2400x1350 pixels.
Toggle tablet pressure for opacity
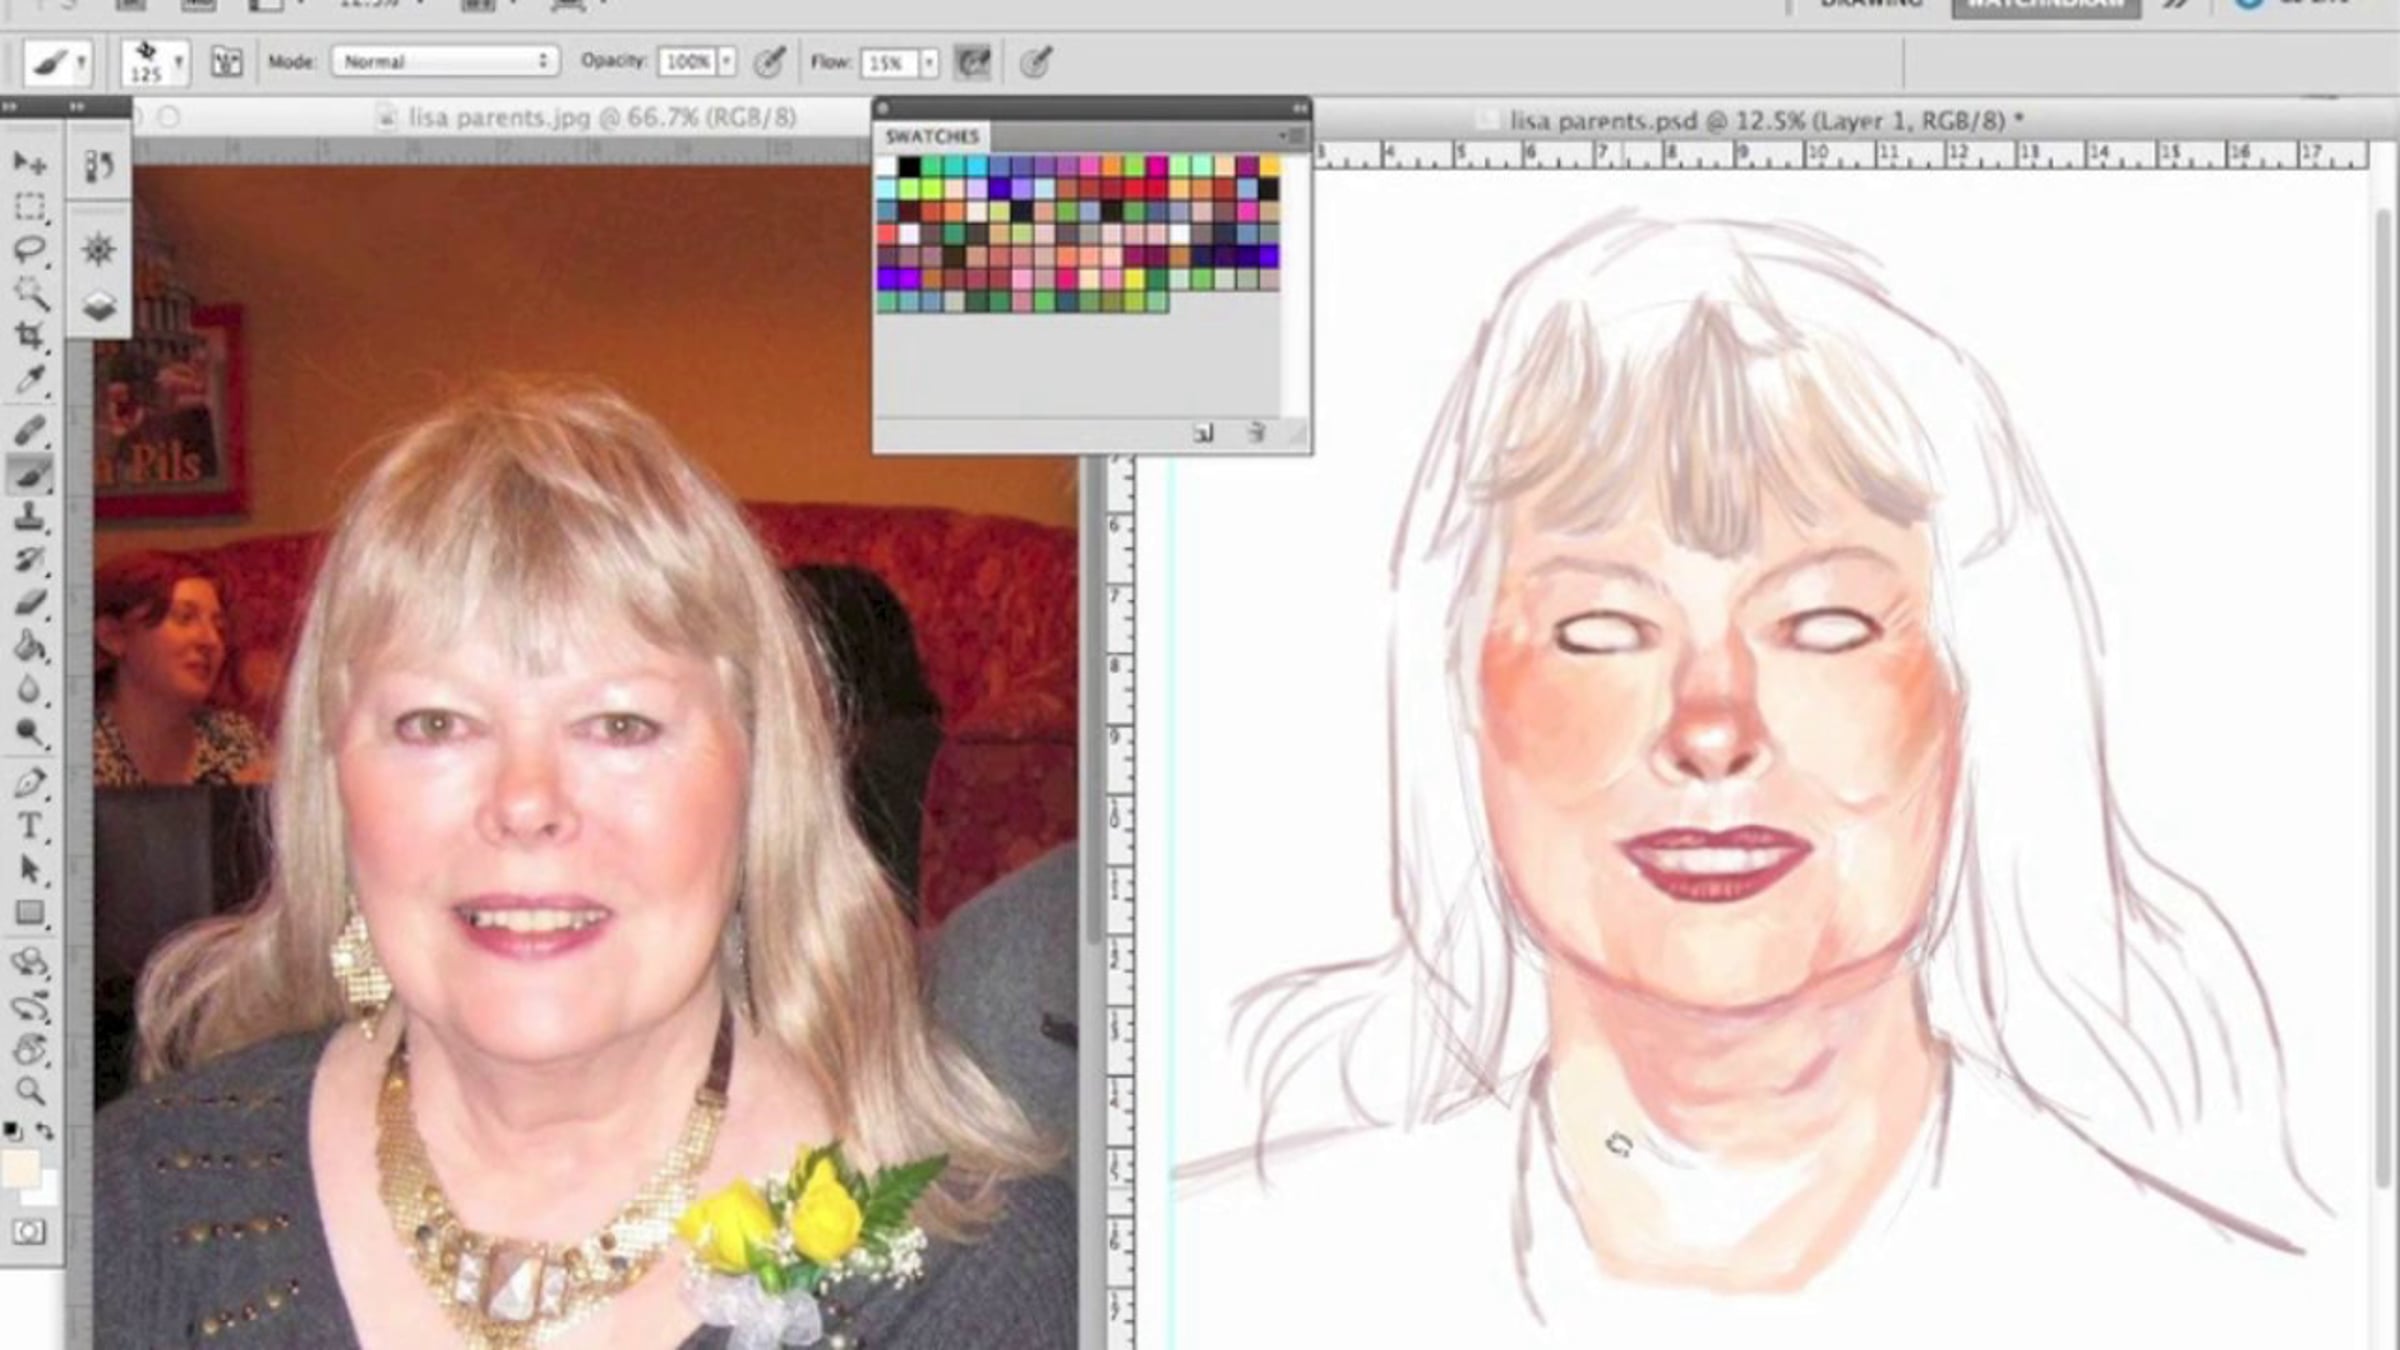(768, 62)
